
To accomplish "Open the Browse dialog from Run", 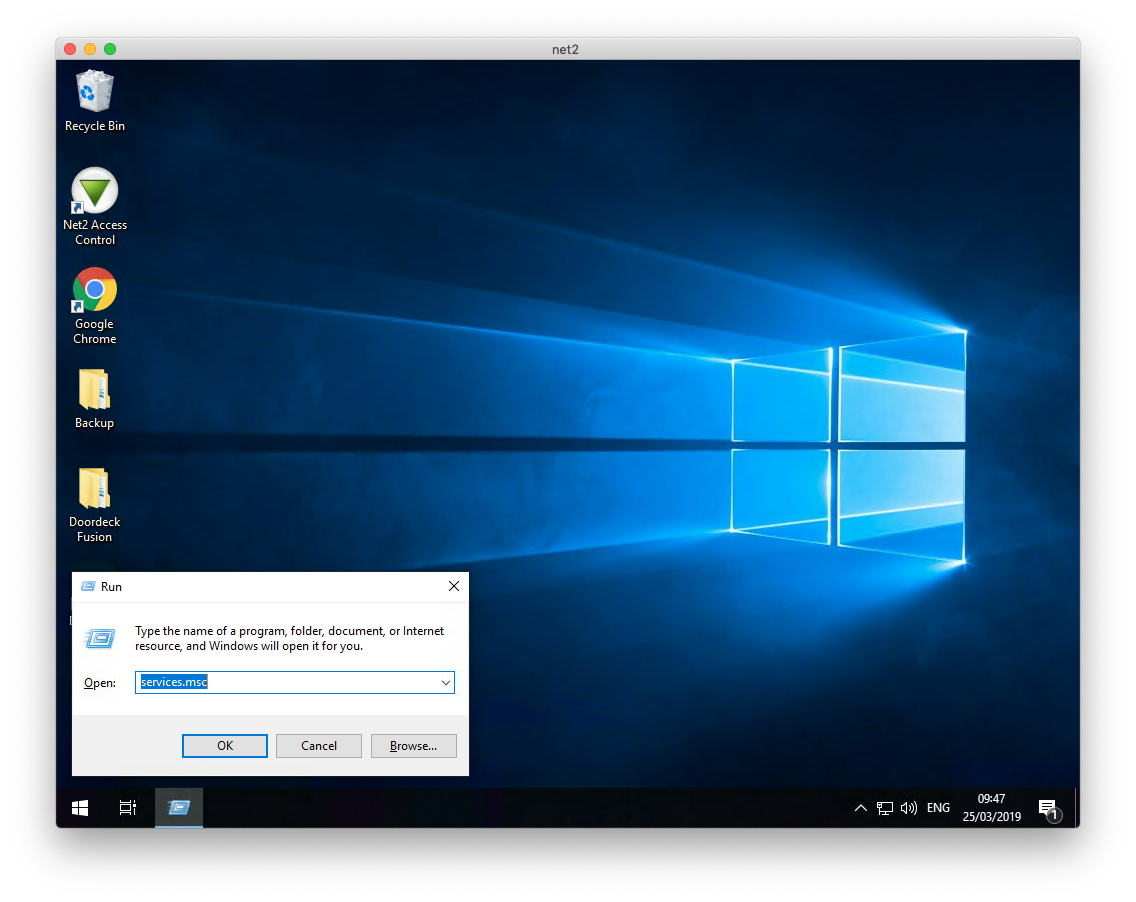I will [413, 745].
